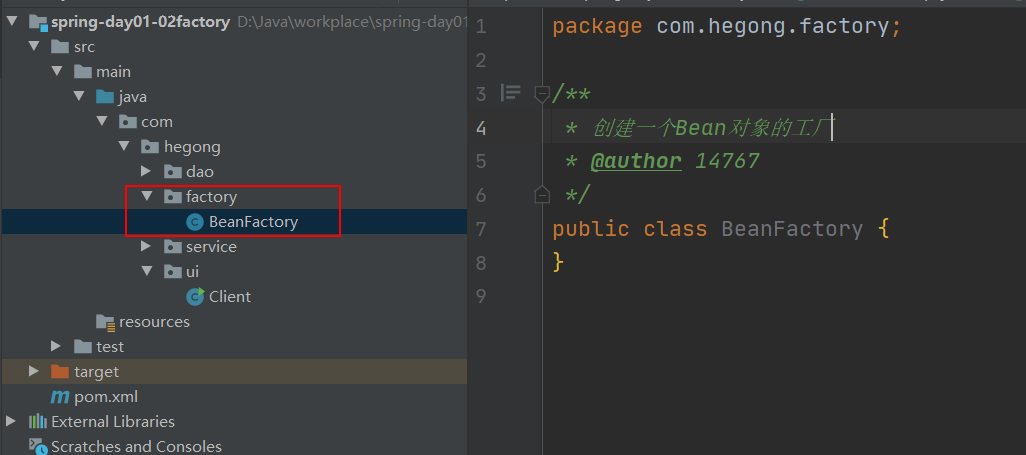
Task: Click the com package icon
Action: pyautogui.click(x=128, y=122)
